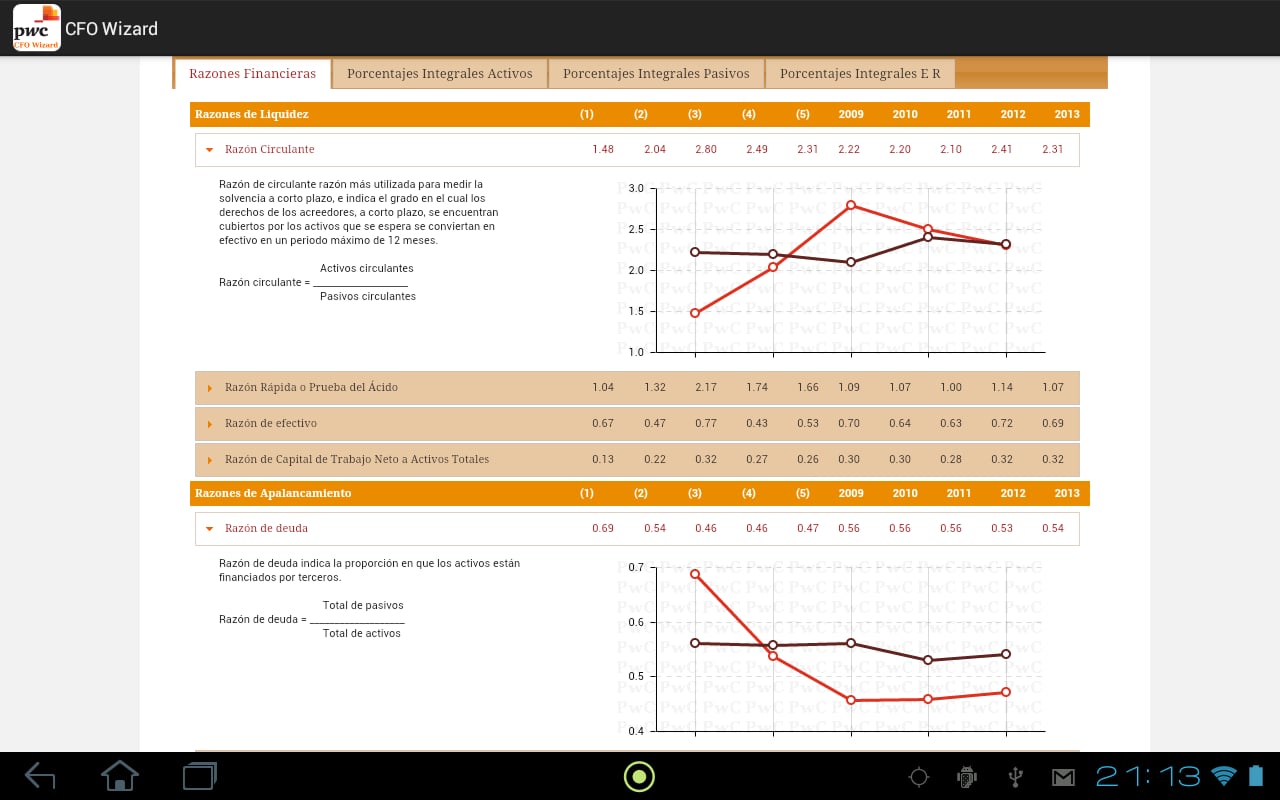Click the Razón Circulante label
Image resolution: width=1280 pixels, height=800 pixels.
coord(270,149)
